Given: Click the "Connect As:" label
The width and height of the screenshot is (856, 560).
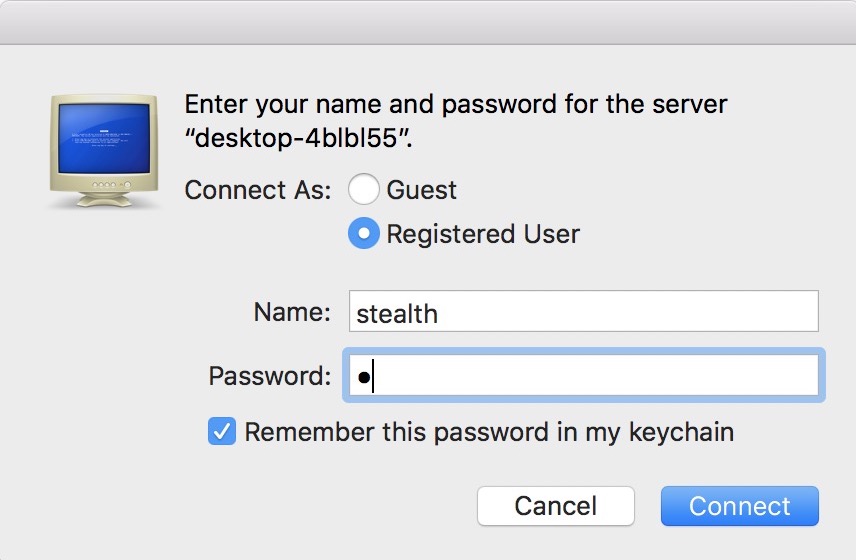Looking at the screenshot, I should tap(258, 190).
